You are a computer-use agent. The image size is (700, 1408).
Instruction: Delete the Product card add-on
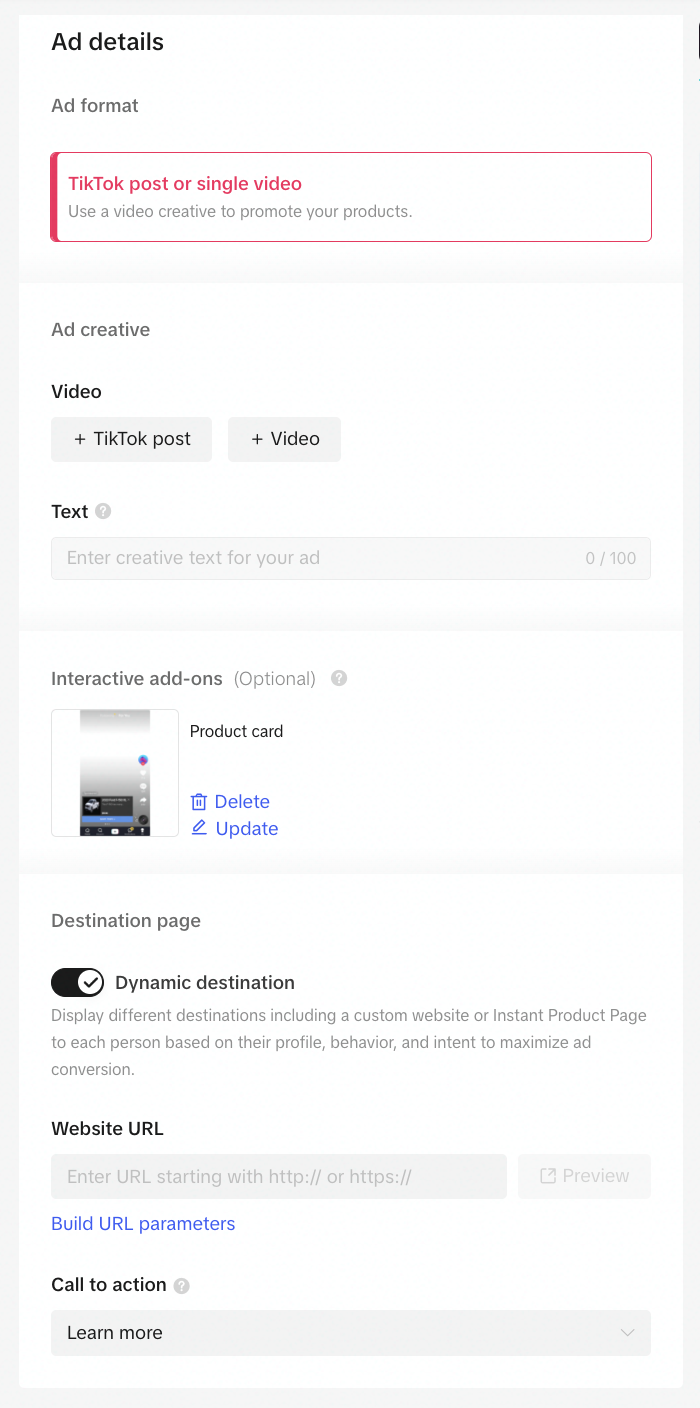click(230, 801)
